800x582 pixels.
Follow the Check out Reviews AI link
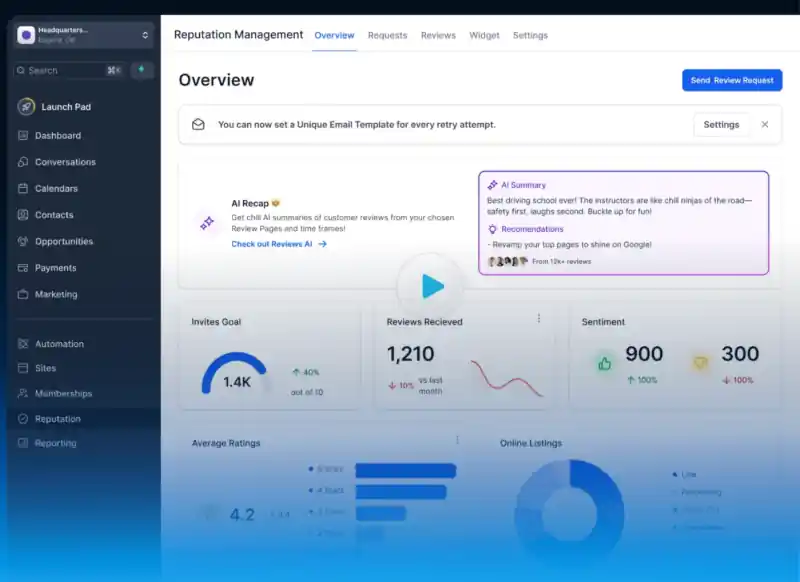click(x=279, y=244)
